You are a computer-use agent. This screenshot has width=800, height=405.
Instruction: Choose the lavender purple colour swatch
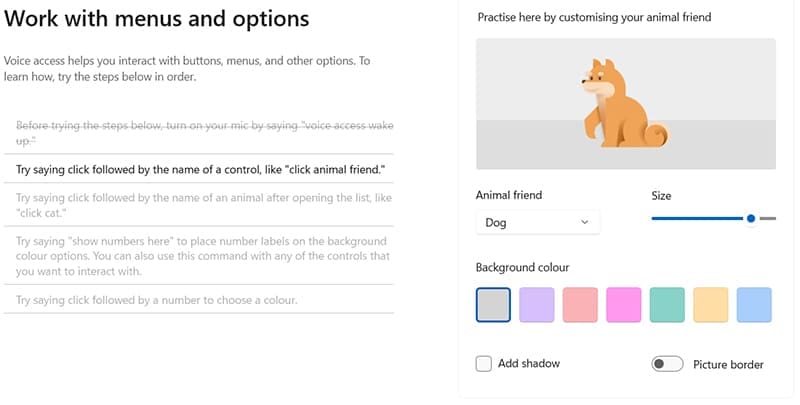tap(537, 305)
